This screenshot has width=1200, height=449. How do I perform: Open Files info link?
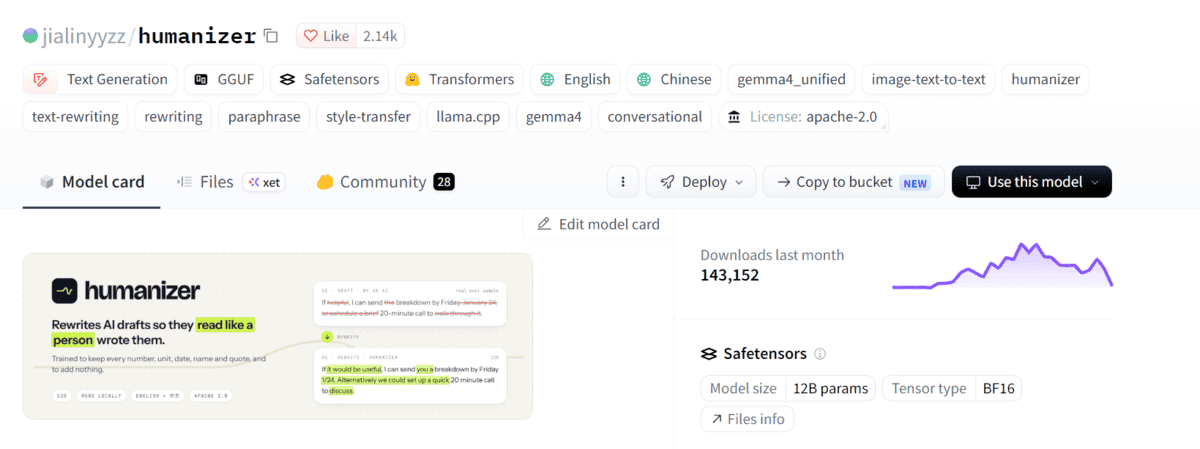pyautogui.click(x=747, y=419)
